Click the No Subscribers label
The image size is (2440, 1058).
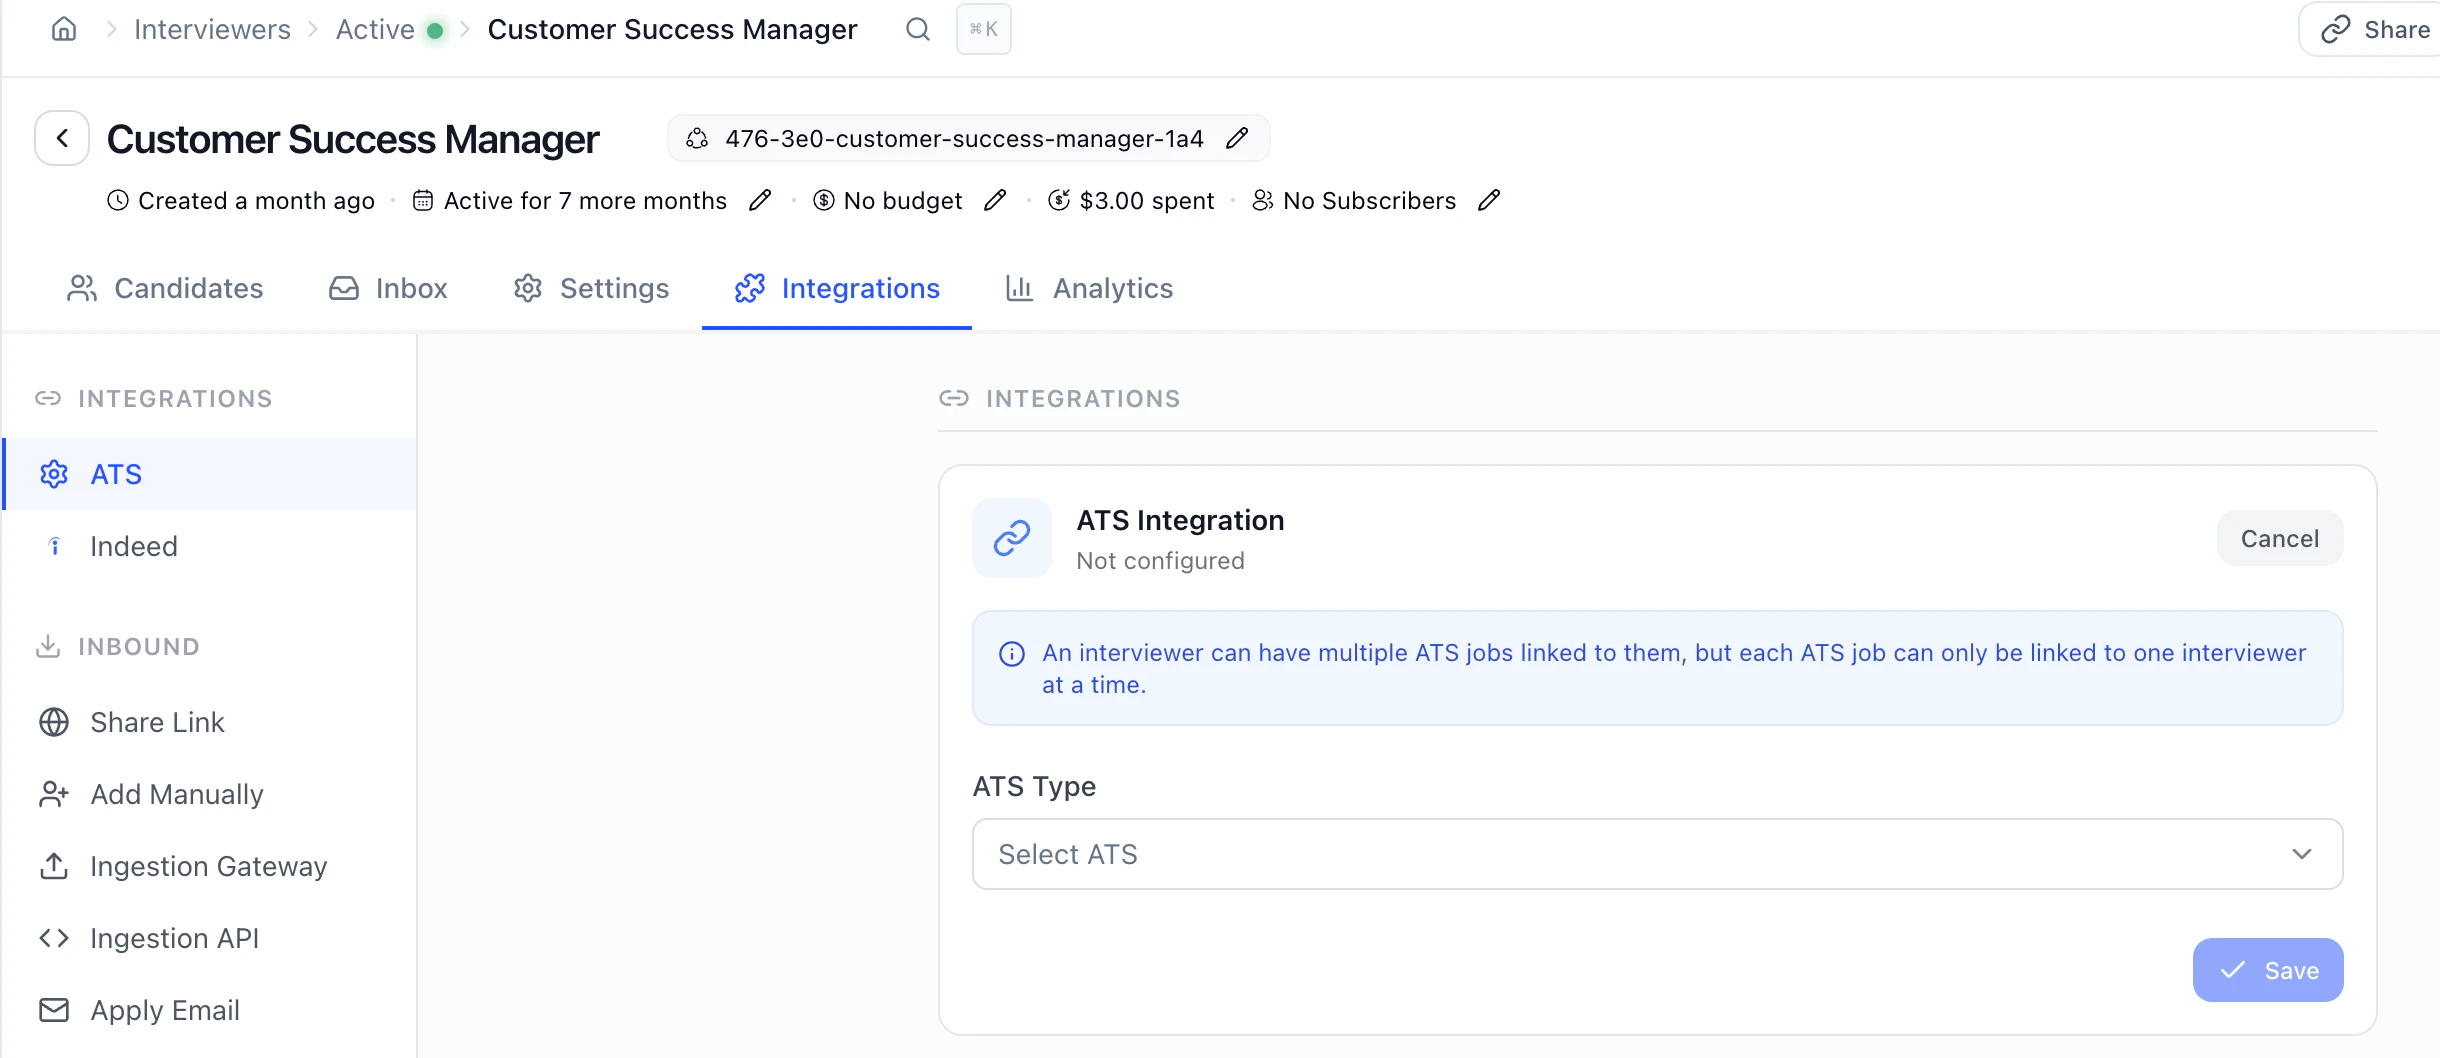click(1369, 201)
